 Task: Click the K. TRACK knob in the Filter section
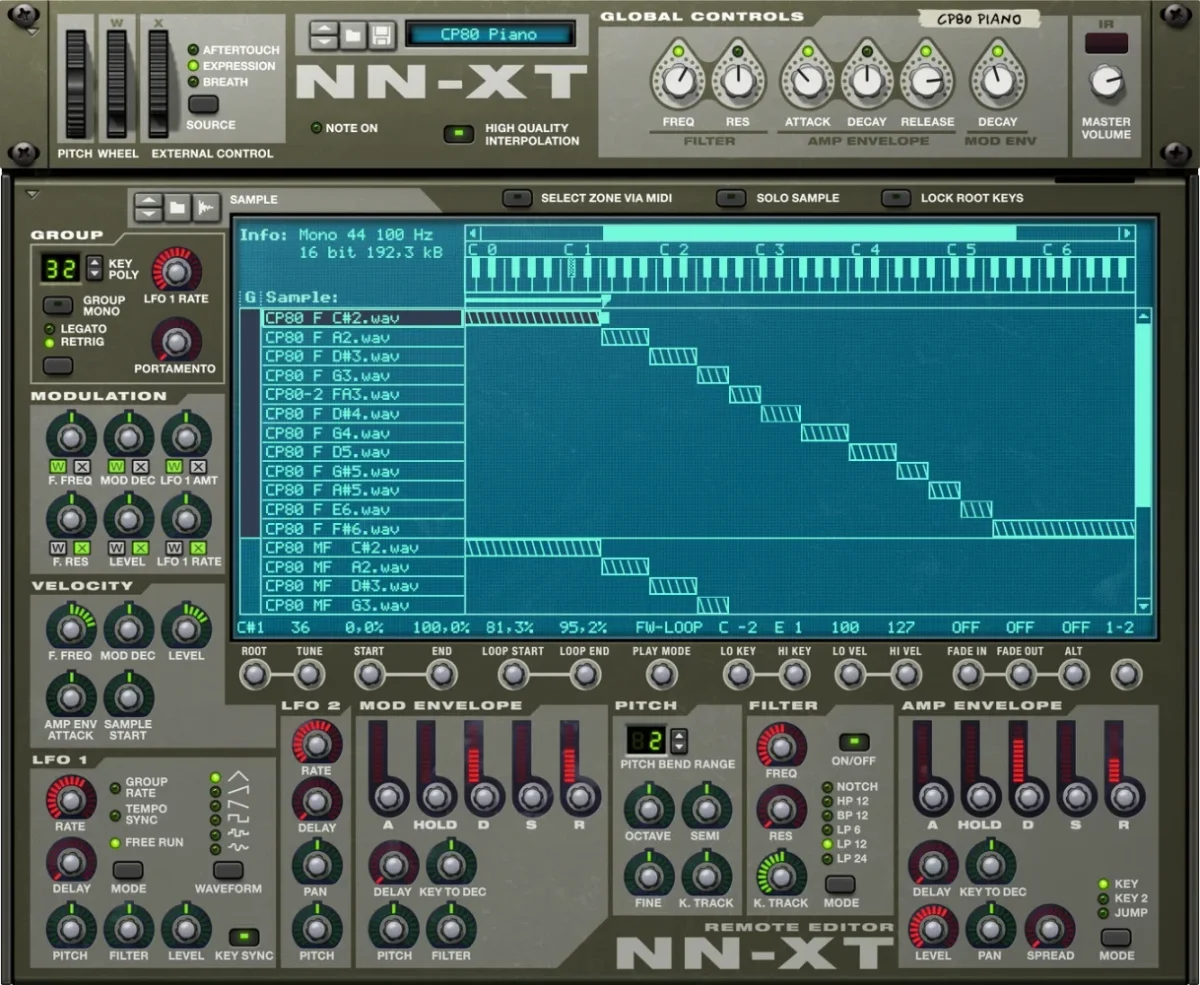coord(781,873)
